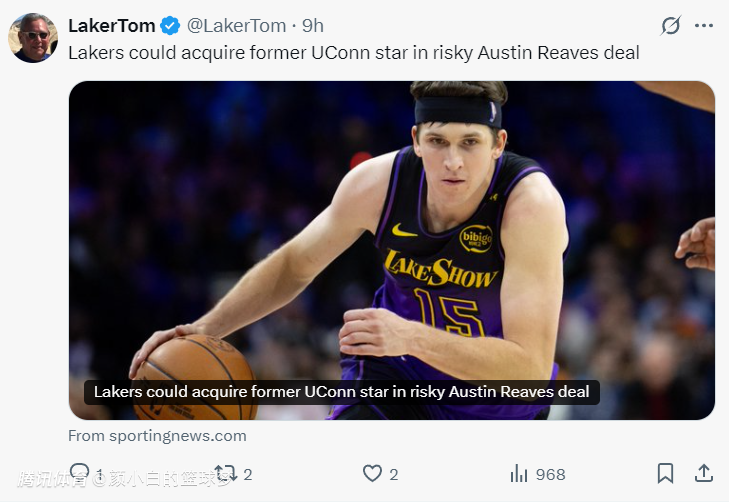Open the three-dot More options menu
The image size is (729, 503).
point(704,26)
